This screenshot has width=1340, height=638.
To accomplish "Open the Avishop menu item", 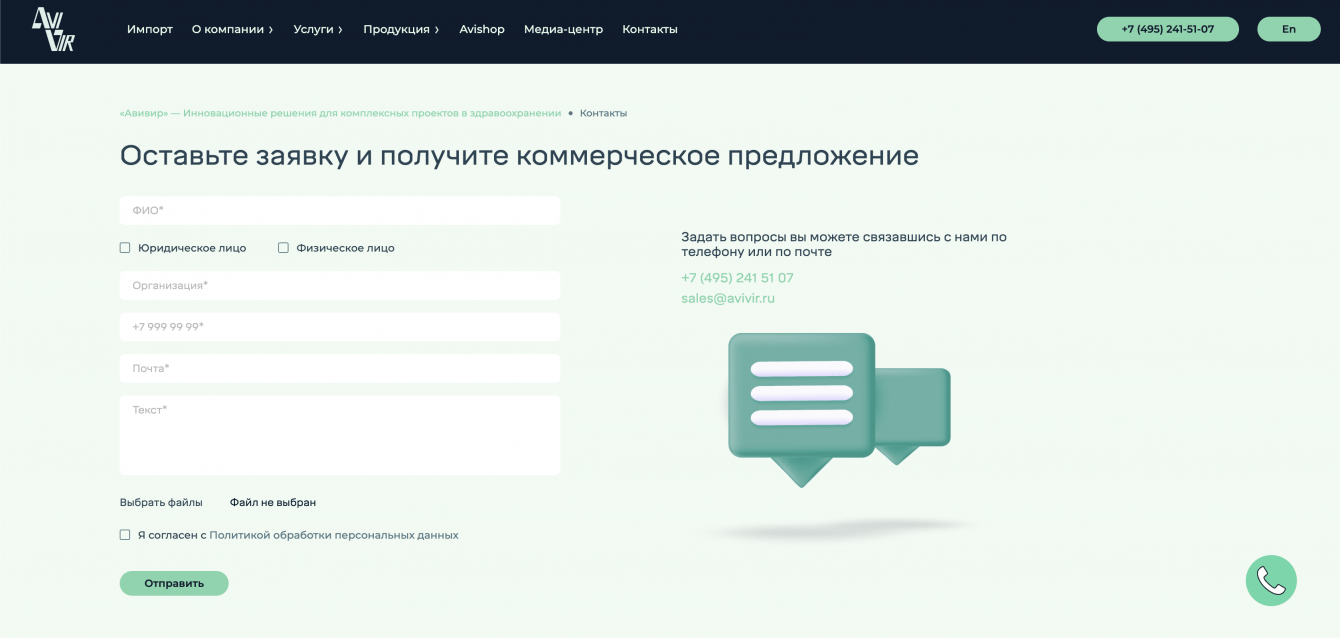I will [482, 29].
